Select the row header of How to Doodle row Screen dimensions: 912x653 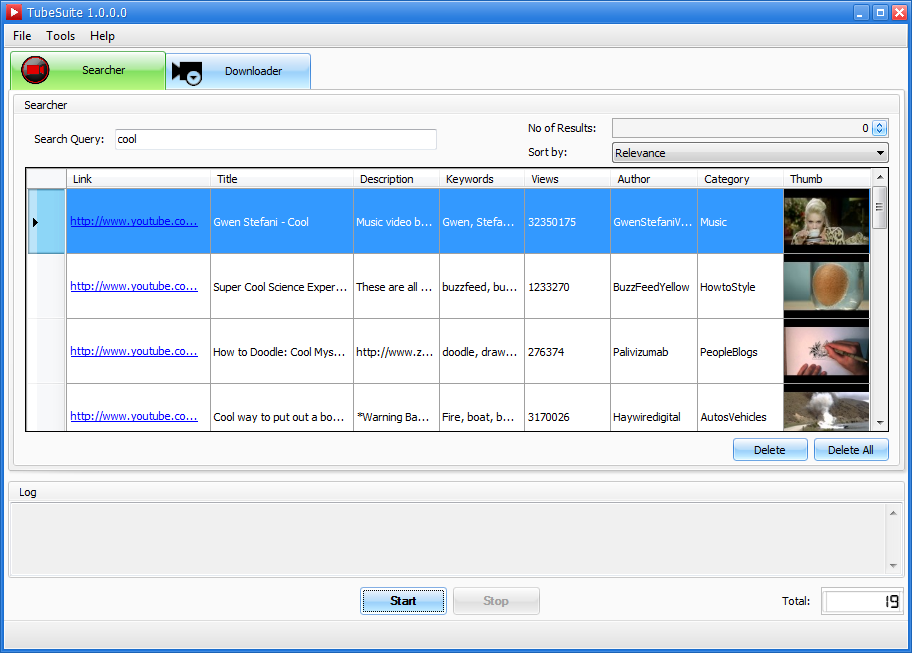47,352
